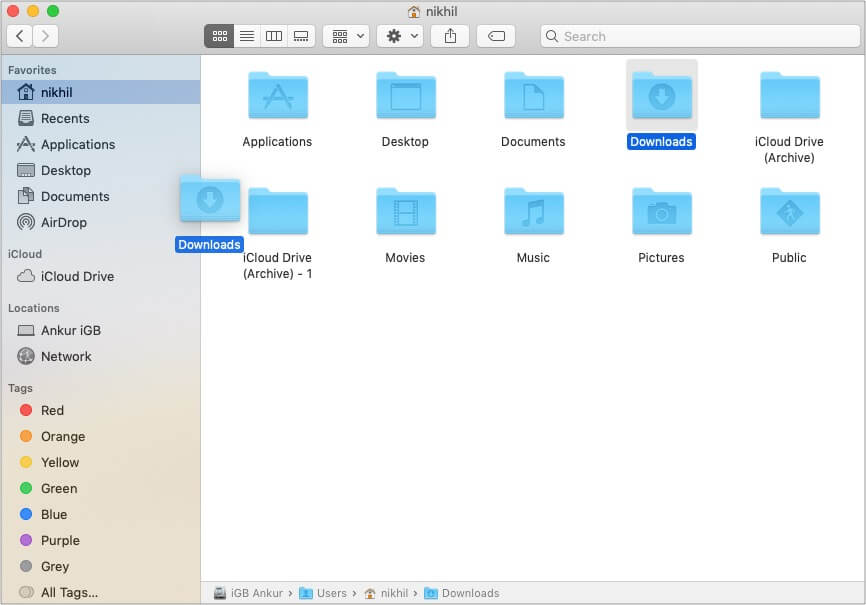Click the Edit Tags toolbar icon
Viewport: 866px width, 605px height.
click(496, 36)
